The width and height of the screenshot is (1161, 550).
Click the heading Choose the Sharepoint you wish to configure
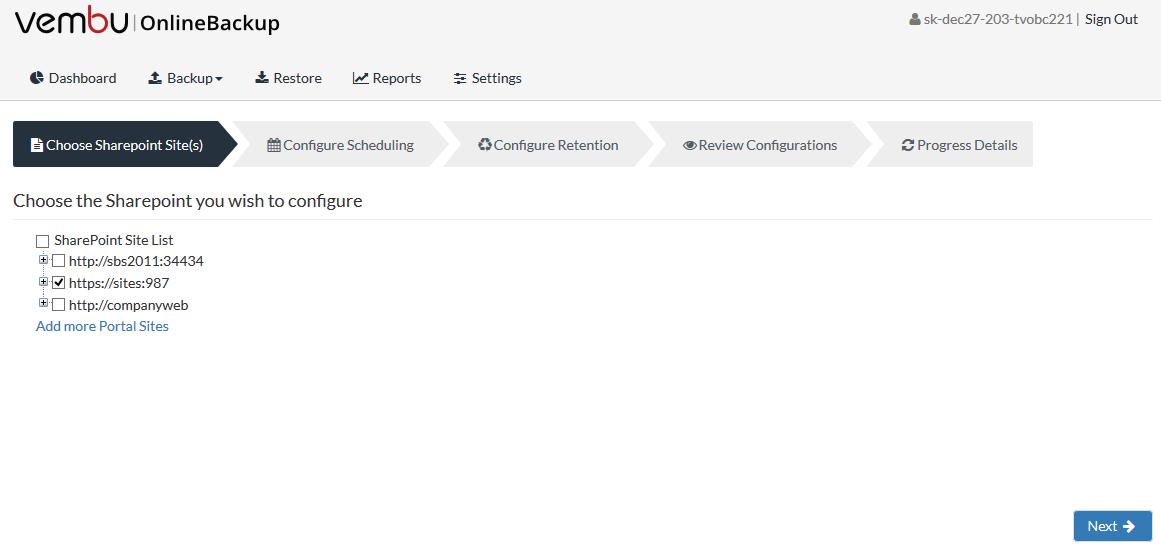point(188,201)
